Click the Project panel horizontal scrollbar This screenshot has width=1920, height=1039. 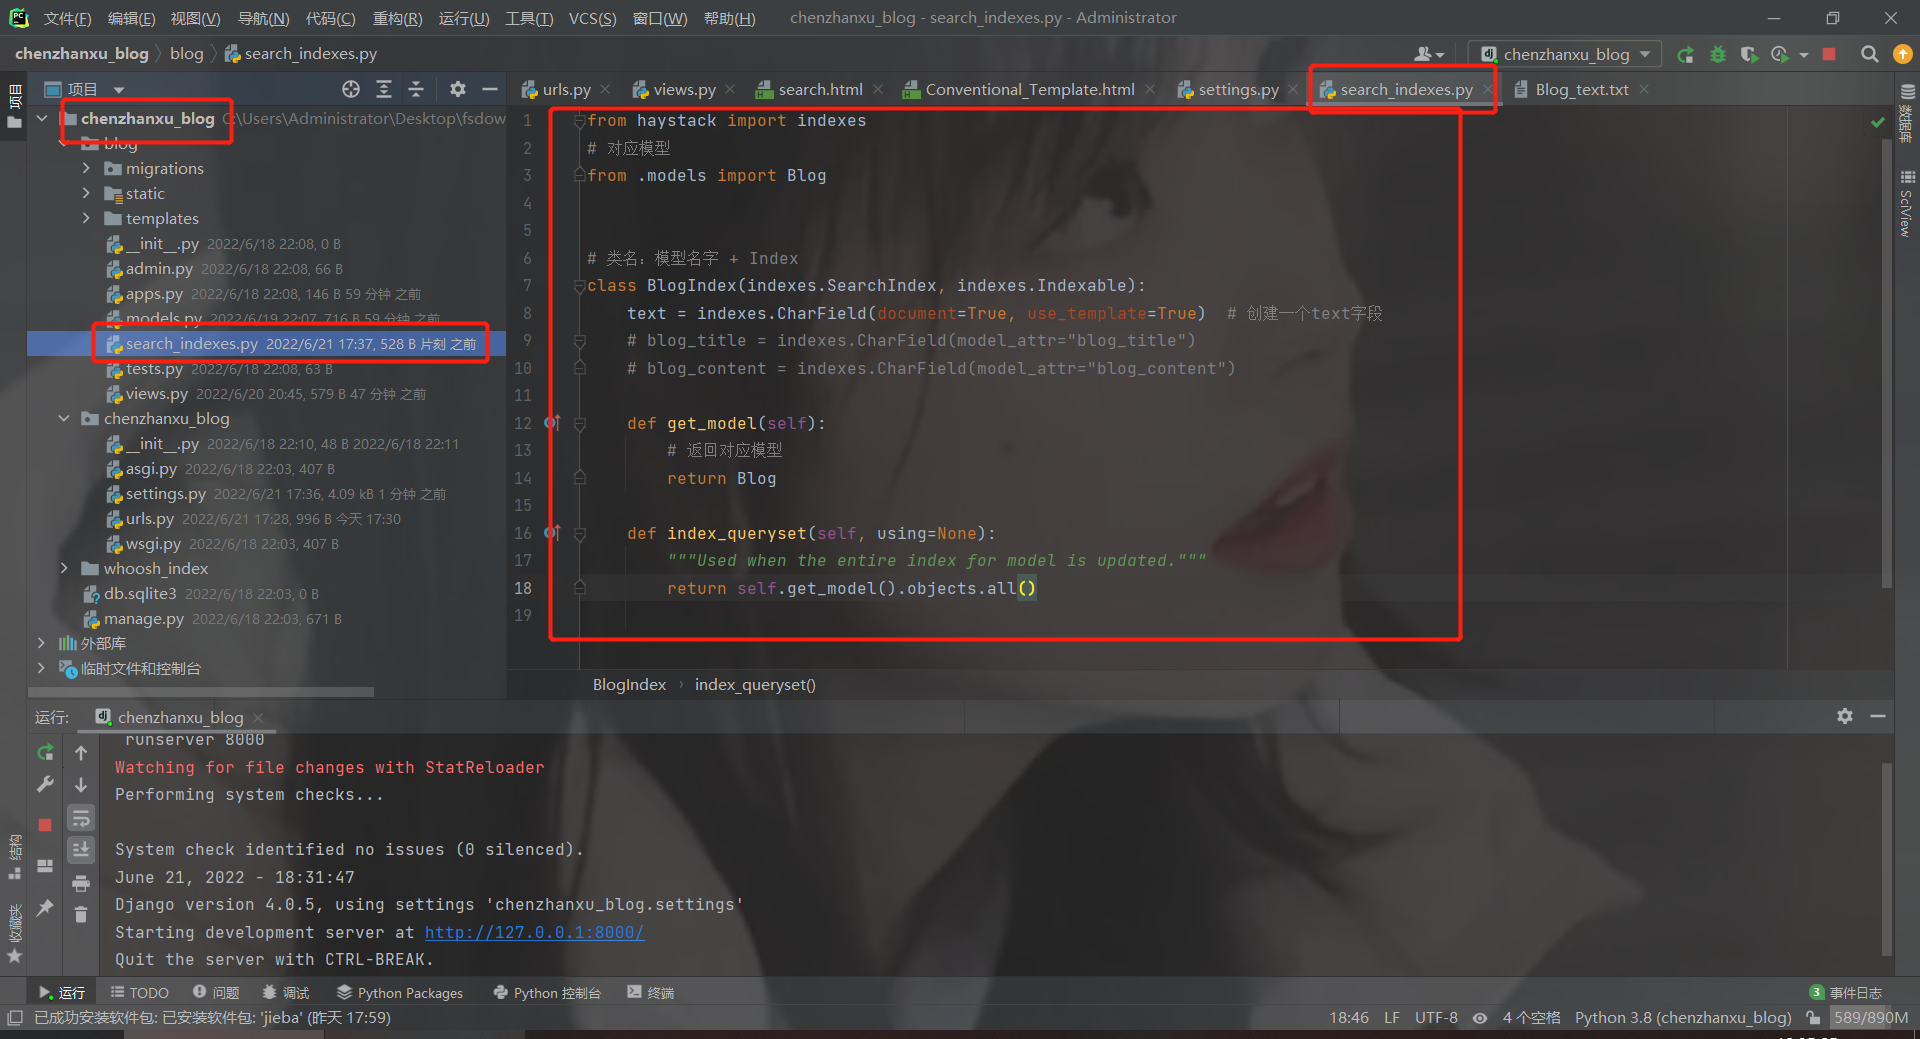[200, 691]
